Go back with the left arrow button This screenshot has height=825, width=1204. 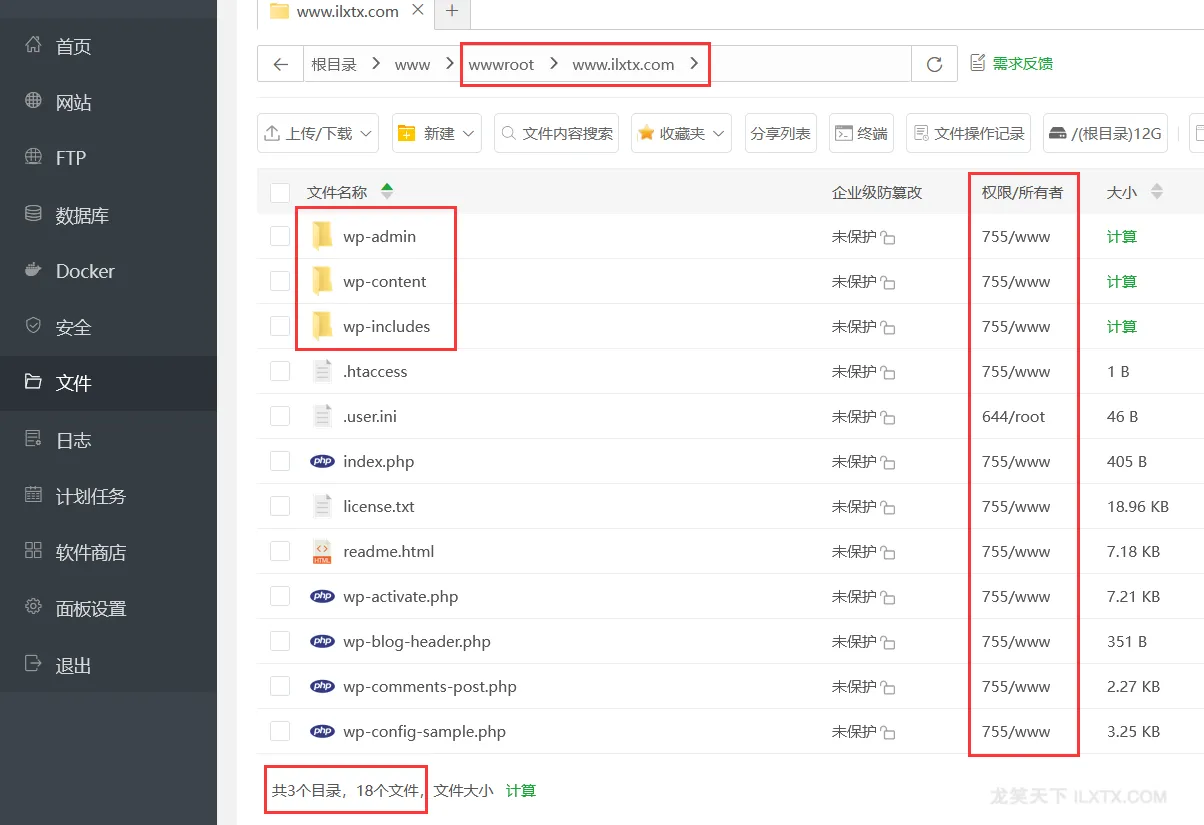click(x=280, y=64)
